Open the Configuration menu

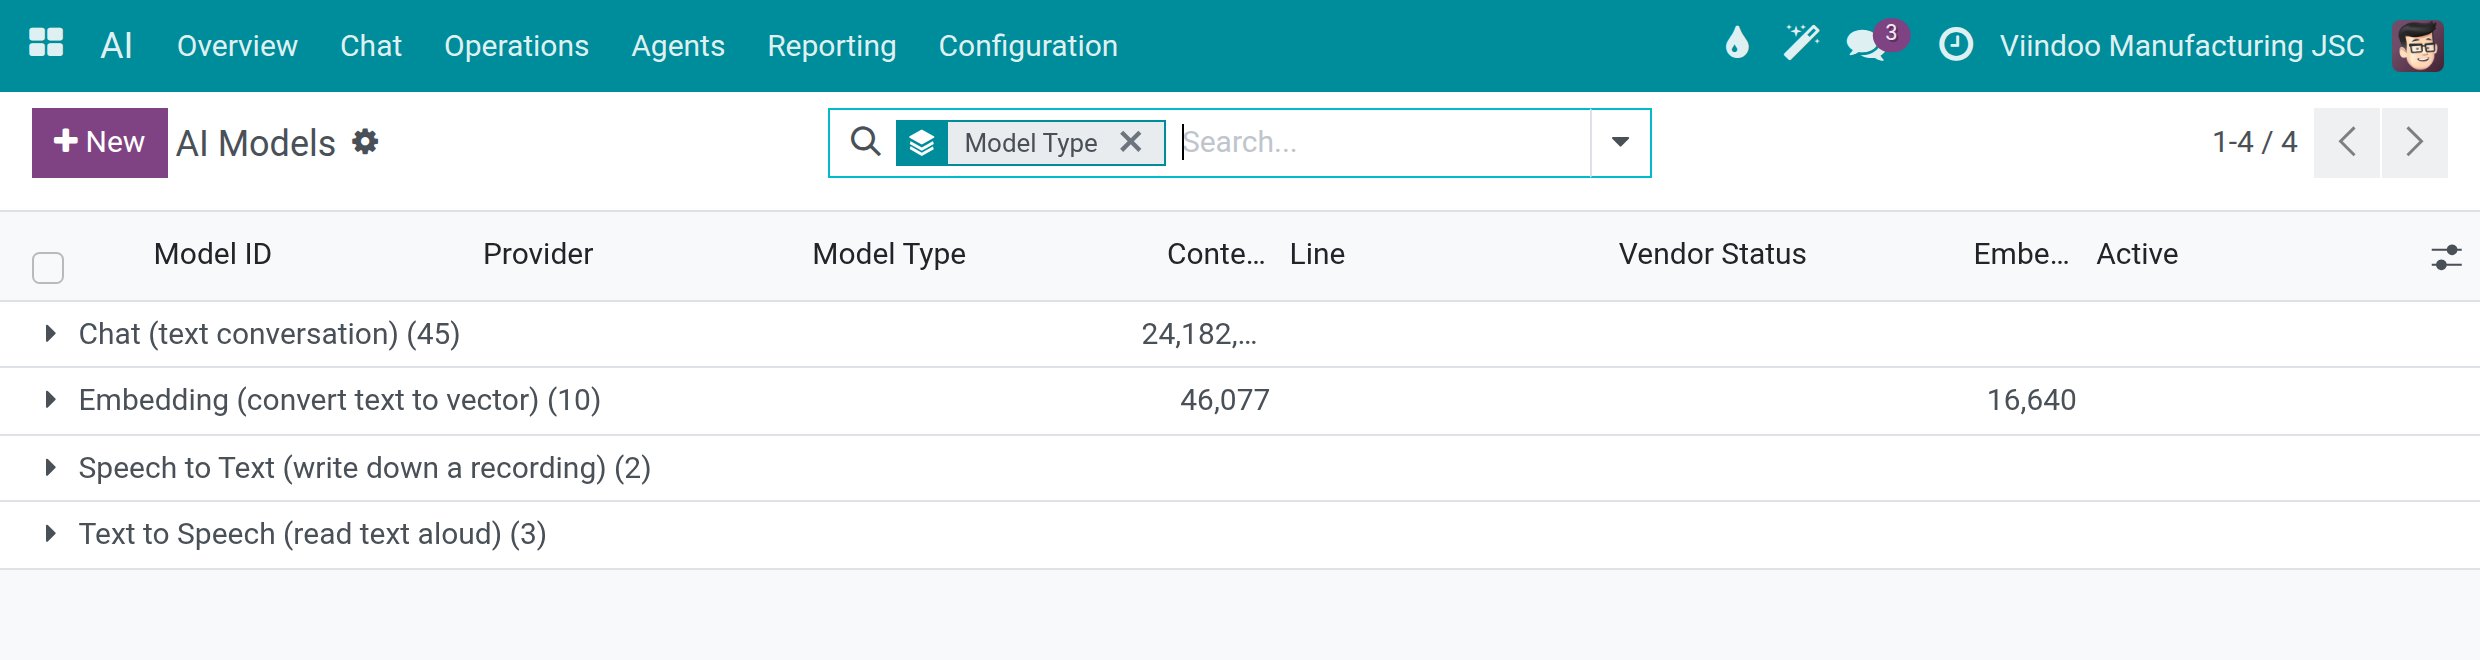[1028, 46]
